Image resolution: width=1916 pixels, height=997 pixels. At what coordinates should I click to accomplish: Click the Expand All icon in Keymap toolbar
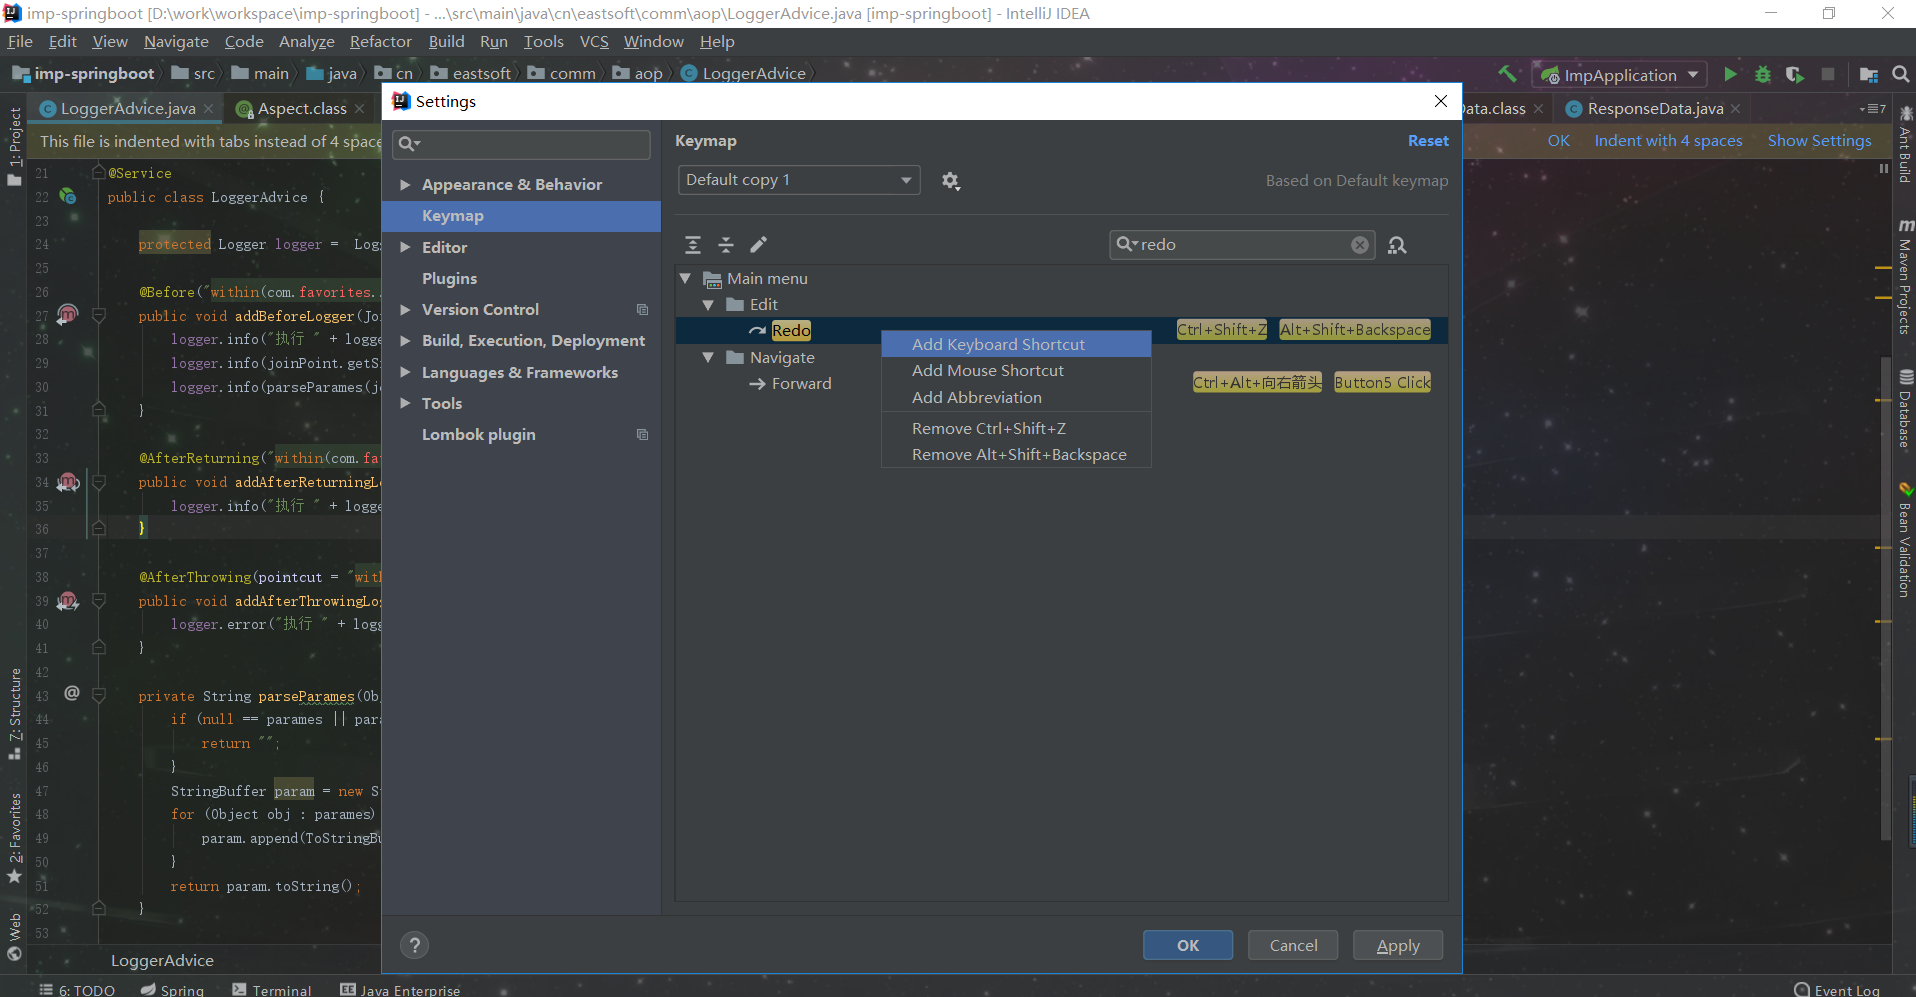click(693, 245)
